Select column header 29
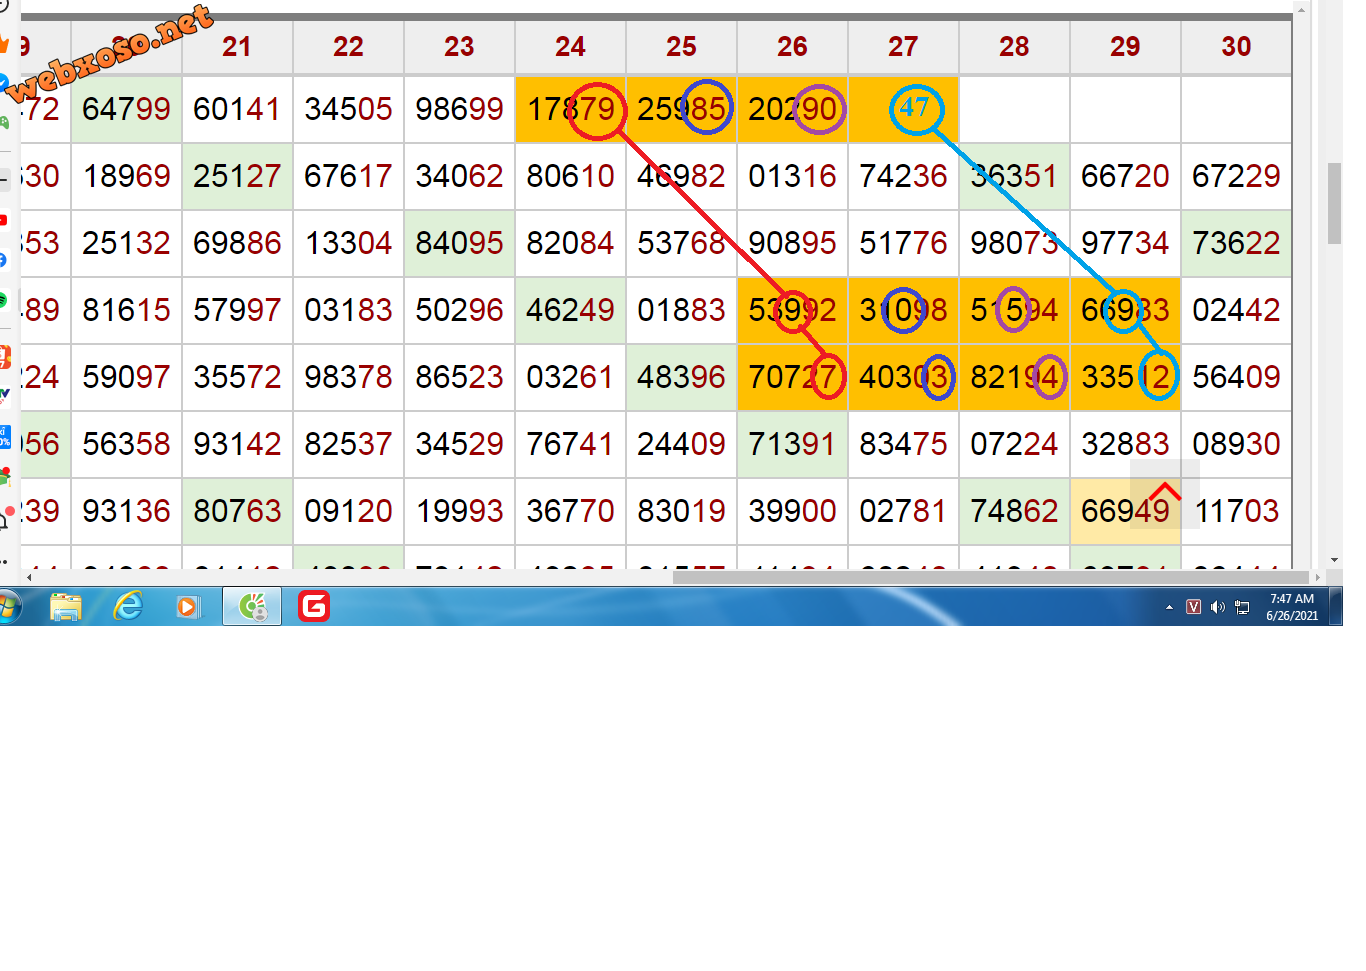1366x971 pixels. click(1125, 47)
